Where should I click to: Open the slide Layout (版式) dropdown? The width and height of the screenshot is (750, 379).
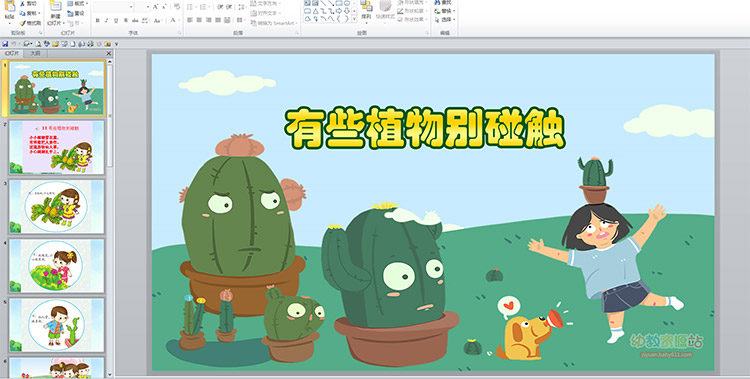point(77,3)
